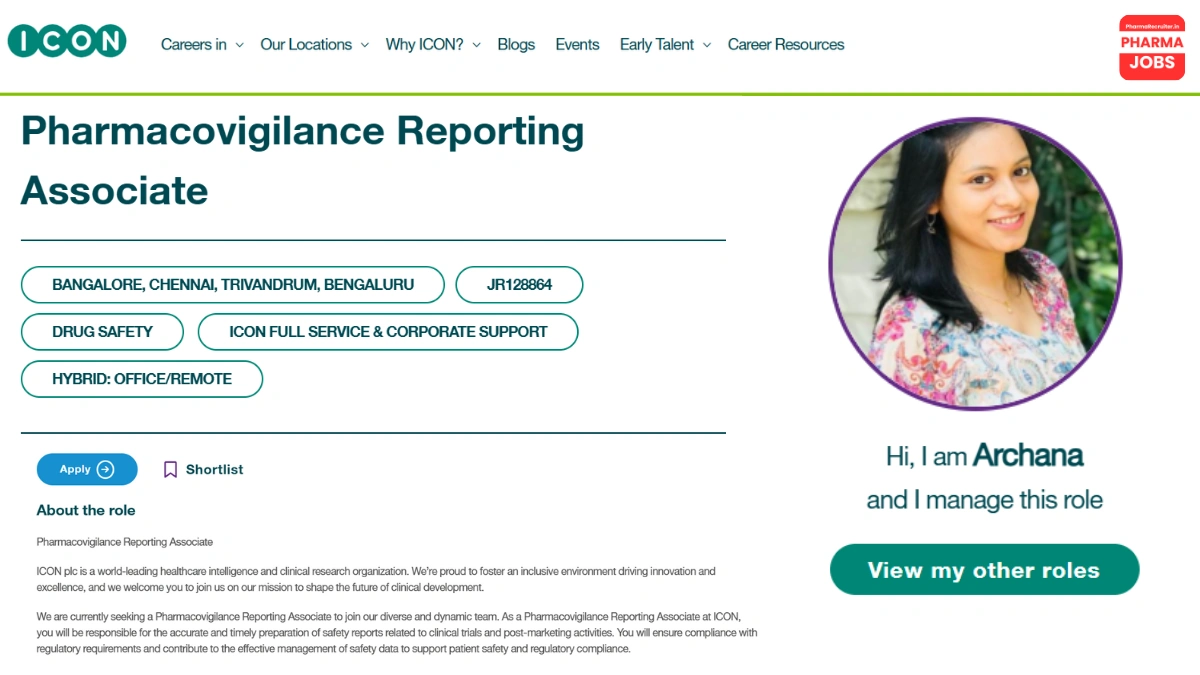This screenshot has width=1200, height=675.
Task: Open the Pharma Jobs badge
Action: click(x=1152, y=48)
